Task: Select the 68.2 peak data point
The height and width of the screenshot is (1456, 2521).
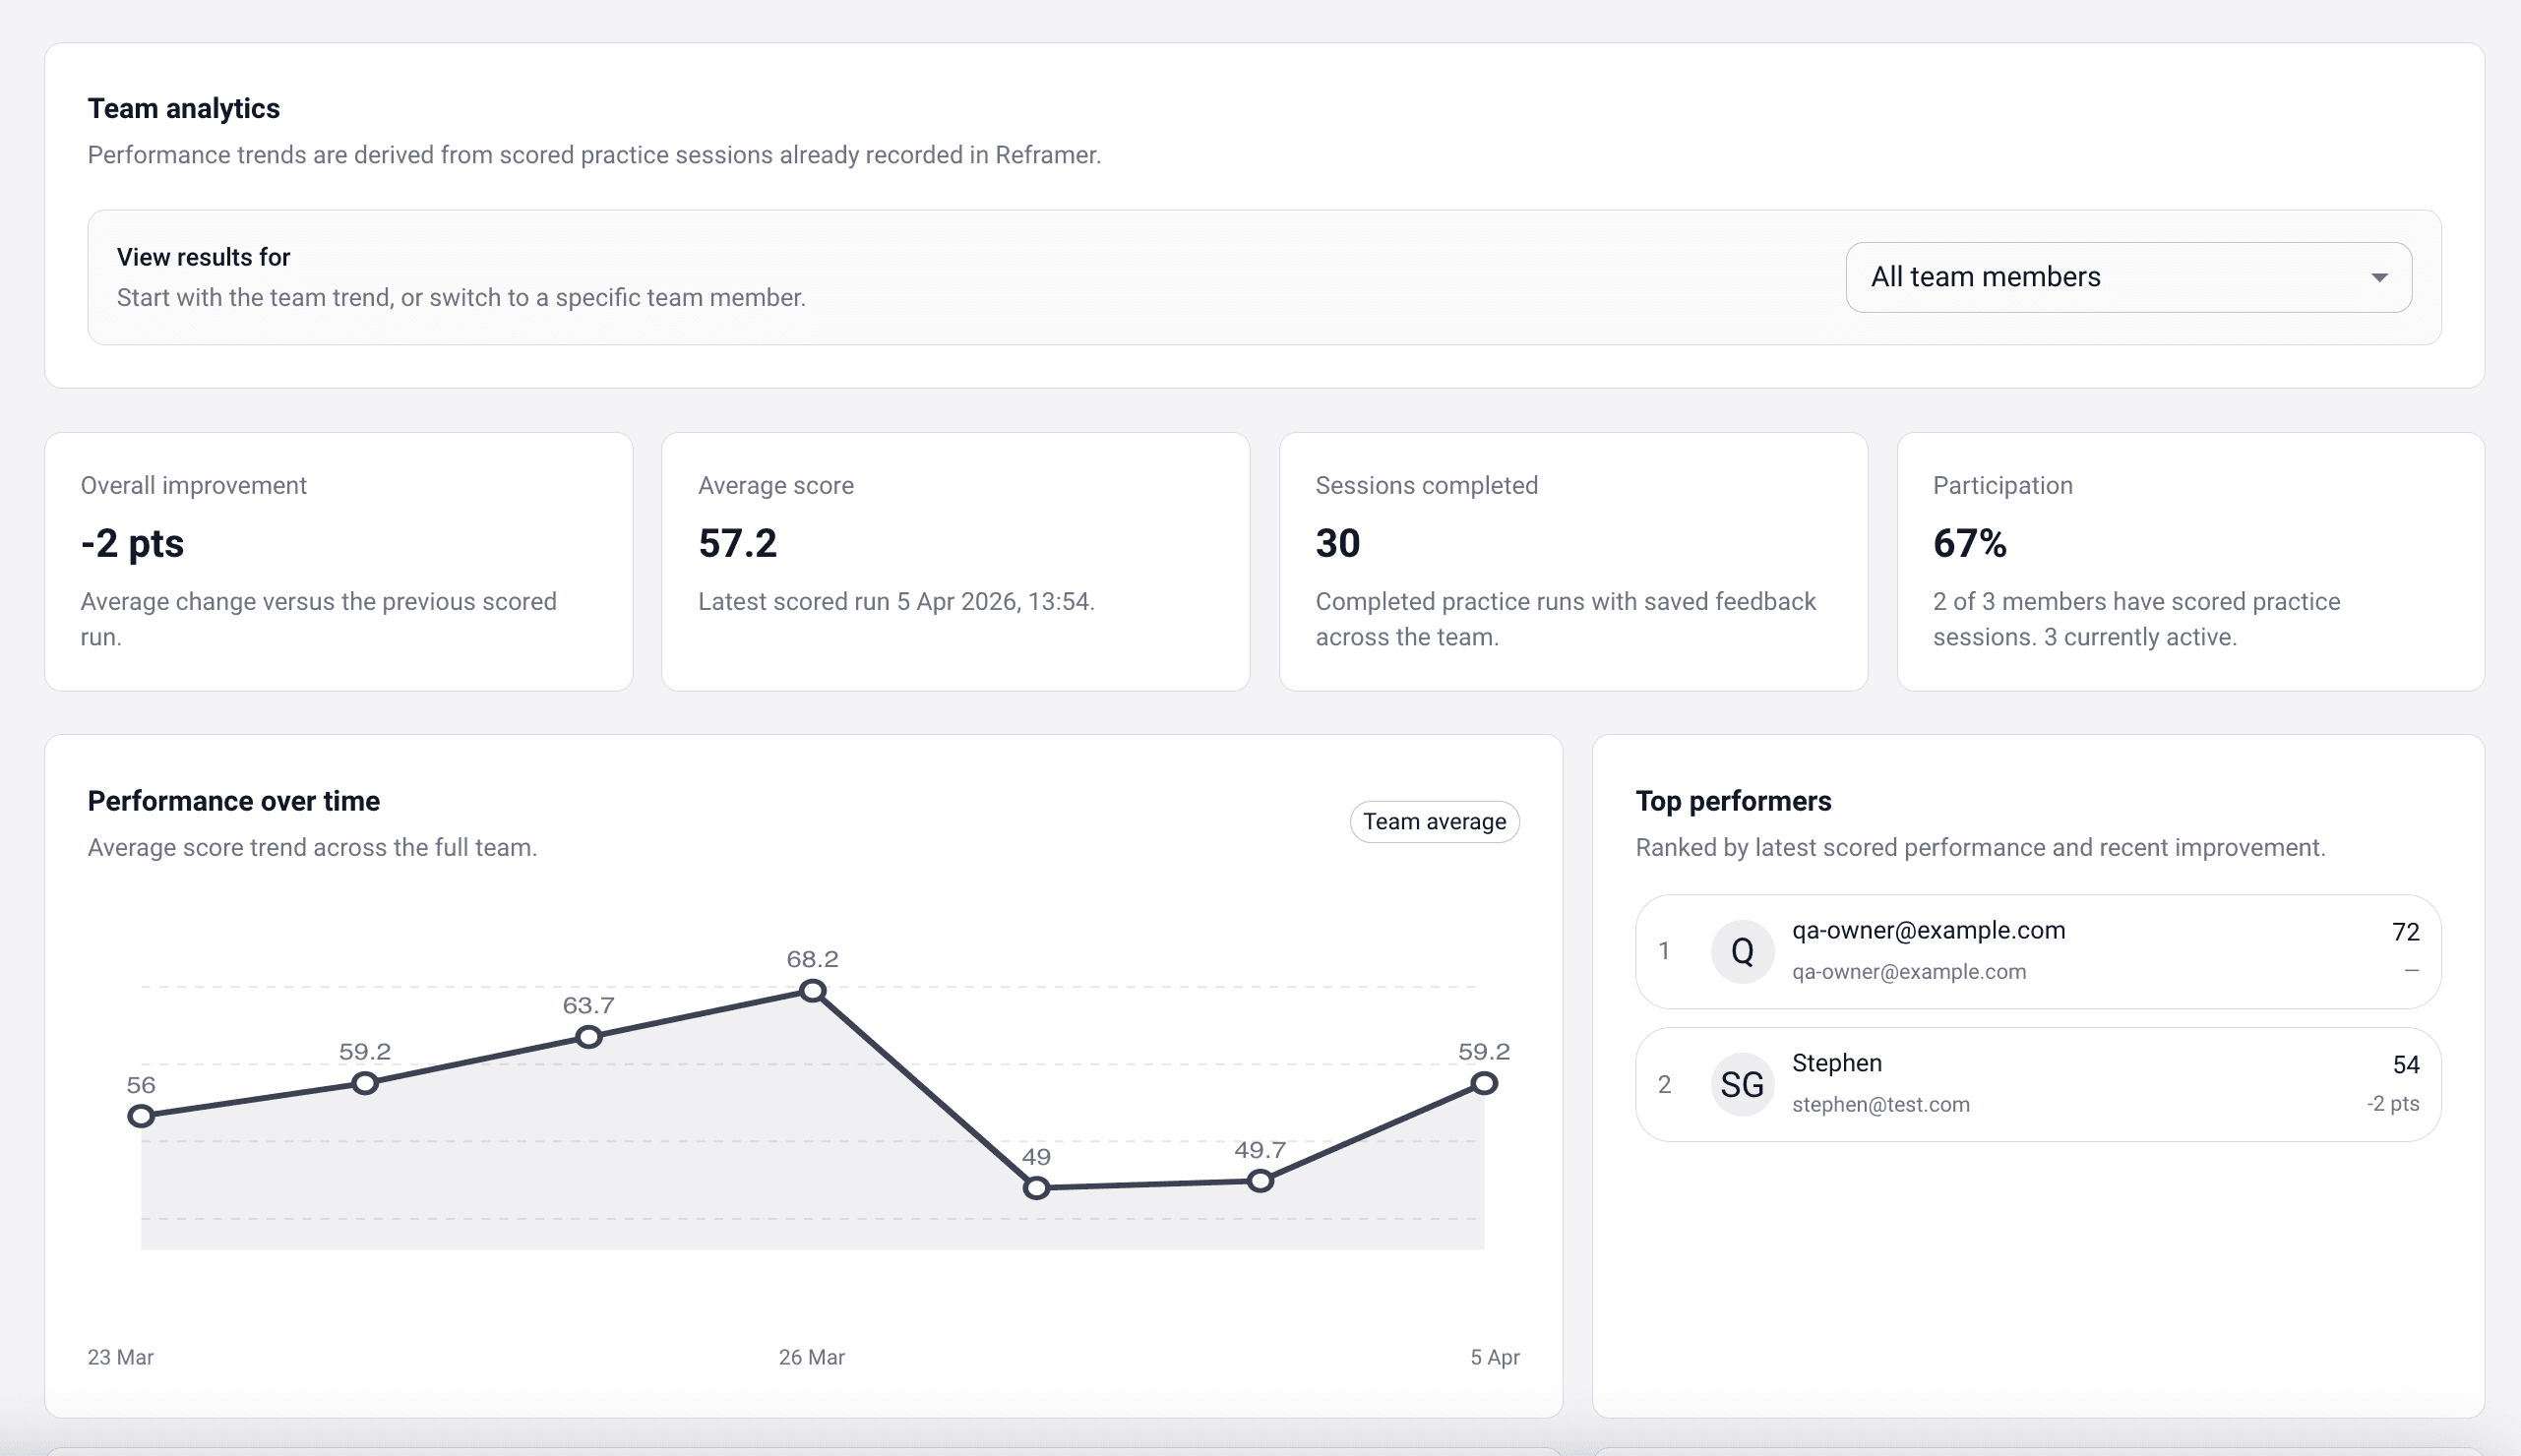Action: point(812,991)
